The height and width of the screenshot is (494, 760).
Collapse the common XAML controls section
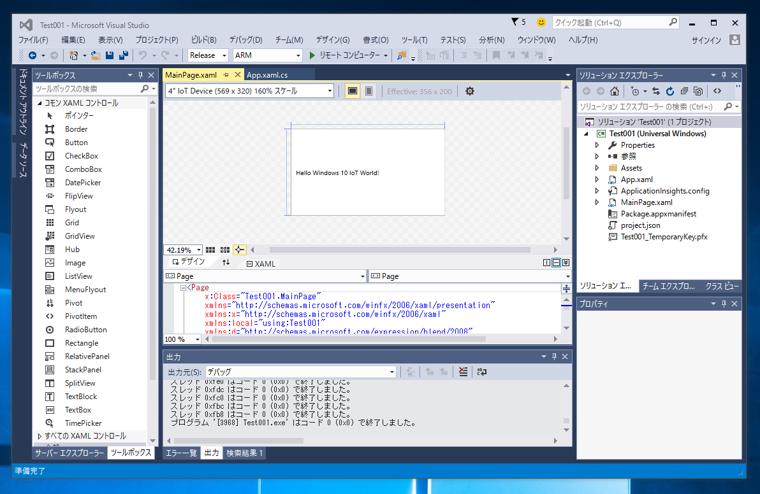[x=40, y=103]
